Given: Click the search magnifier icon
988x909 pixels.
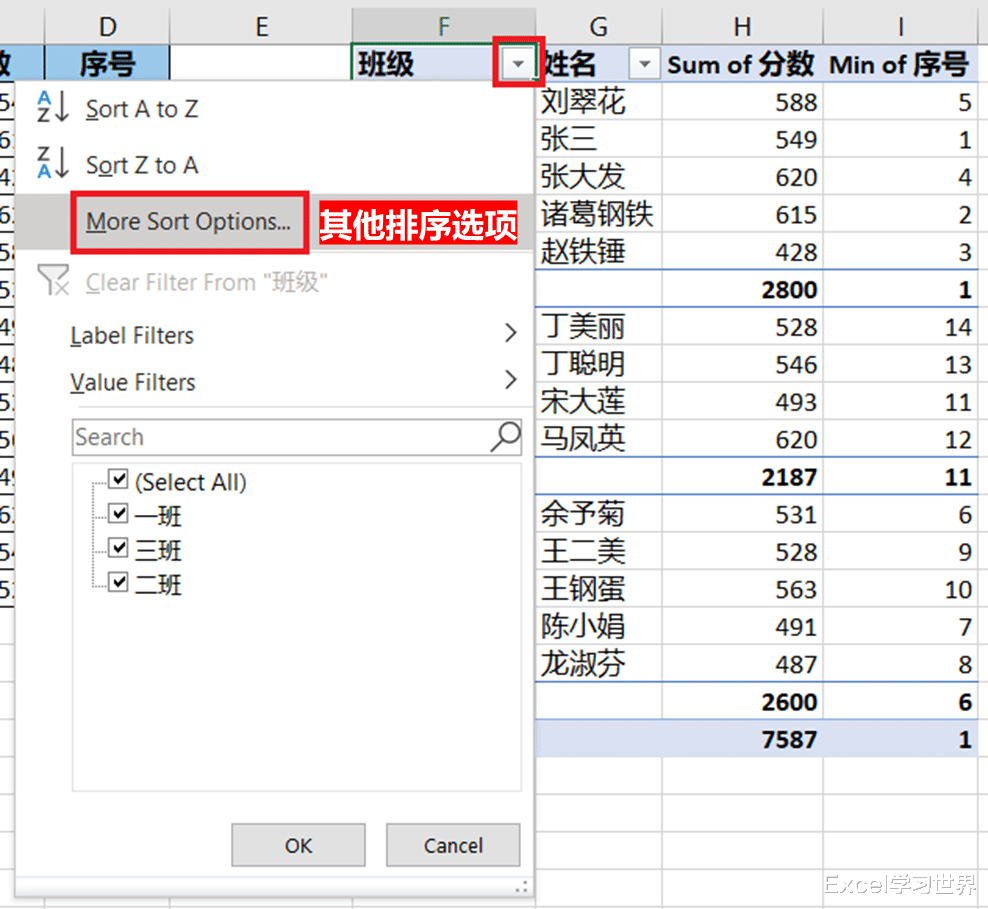Looking at the screenshot, I should [506, 437].
